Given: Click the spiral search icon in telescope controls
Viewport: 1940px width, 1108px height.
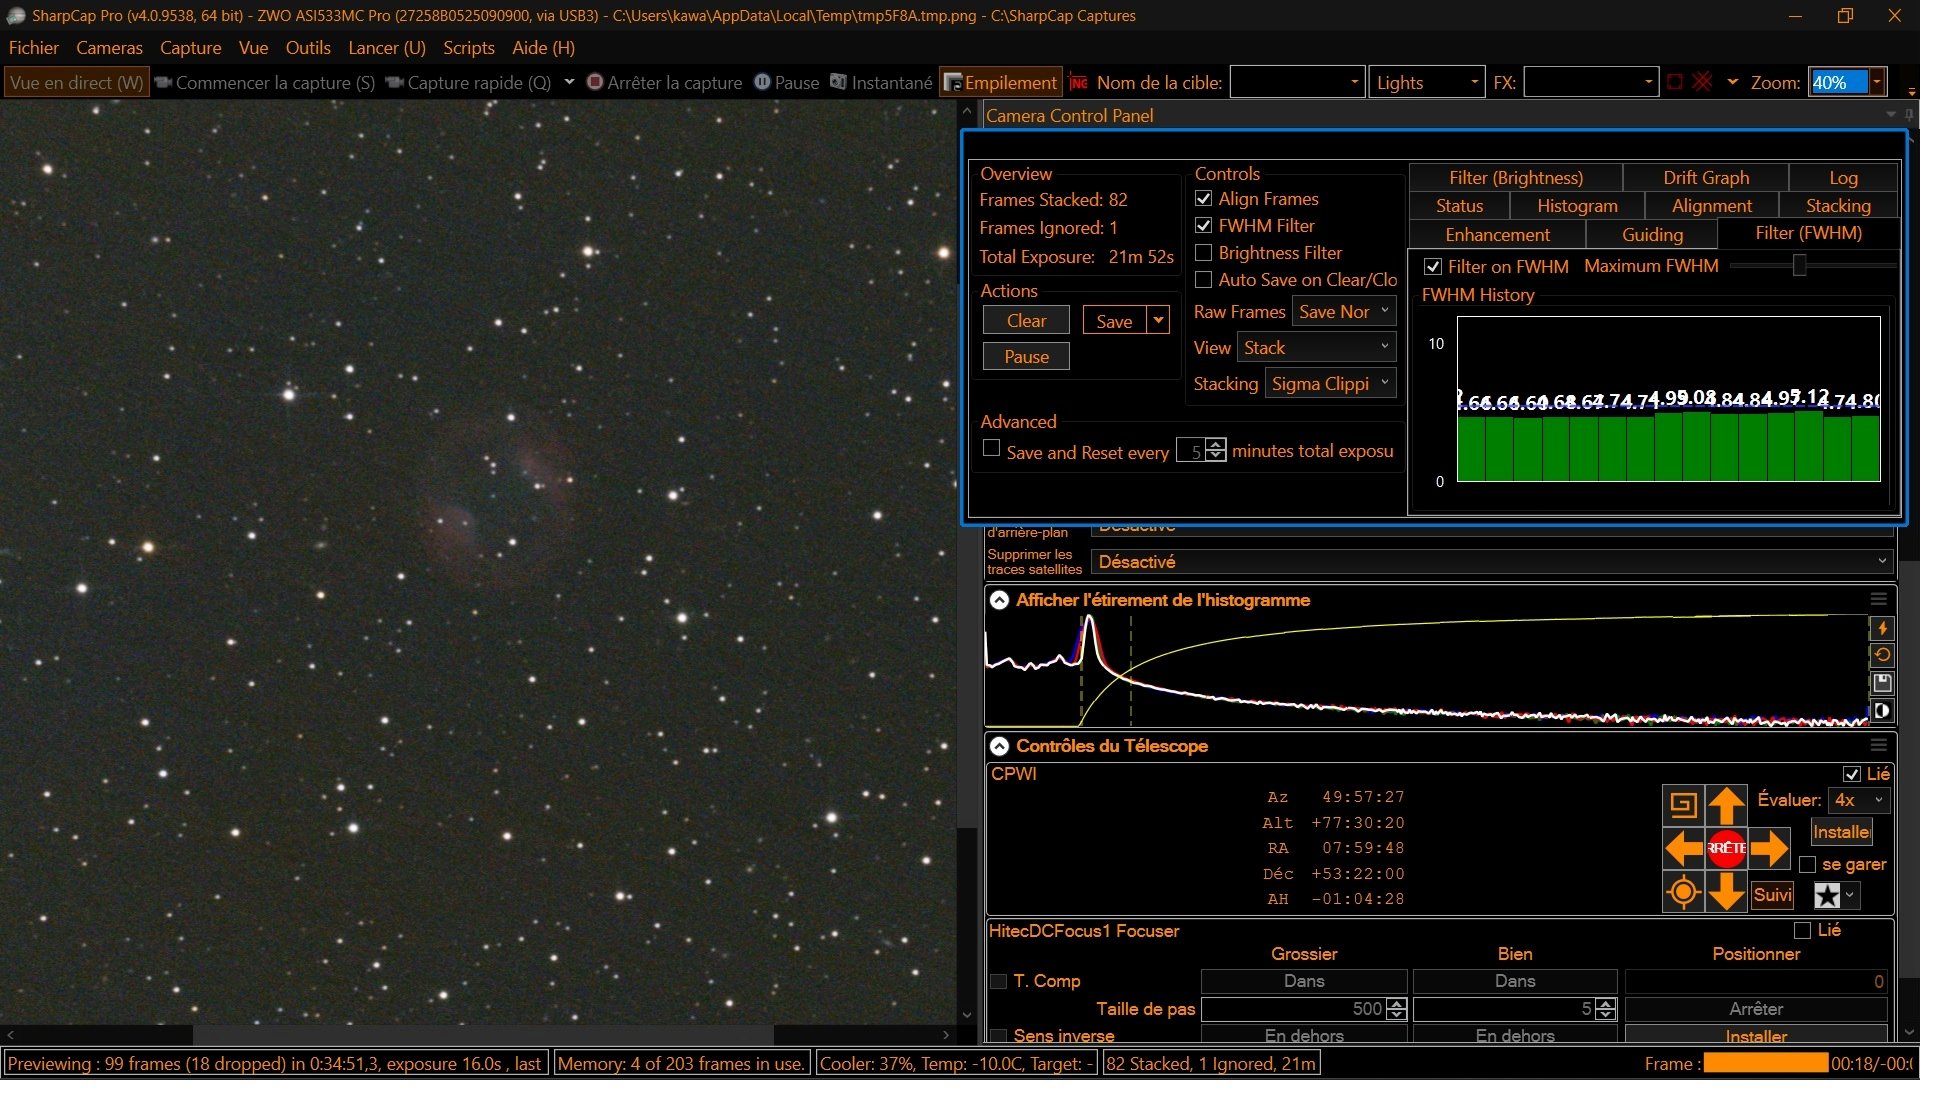Looking at the screenshot, I should coord(1684,805).
